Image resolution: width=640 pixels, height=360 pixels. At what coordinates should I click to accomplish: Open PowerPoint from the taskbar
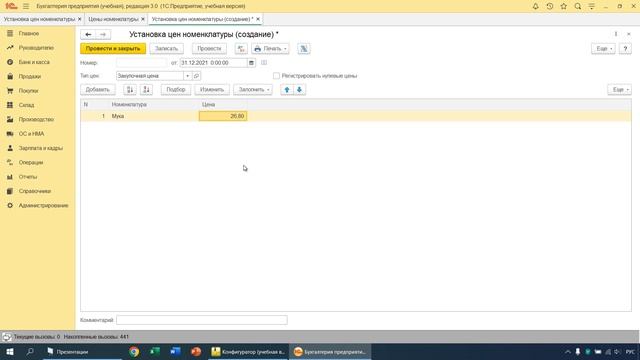click(196, 352)
